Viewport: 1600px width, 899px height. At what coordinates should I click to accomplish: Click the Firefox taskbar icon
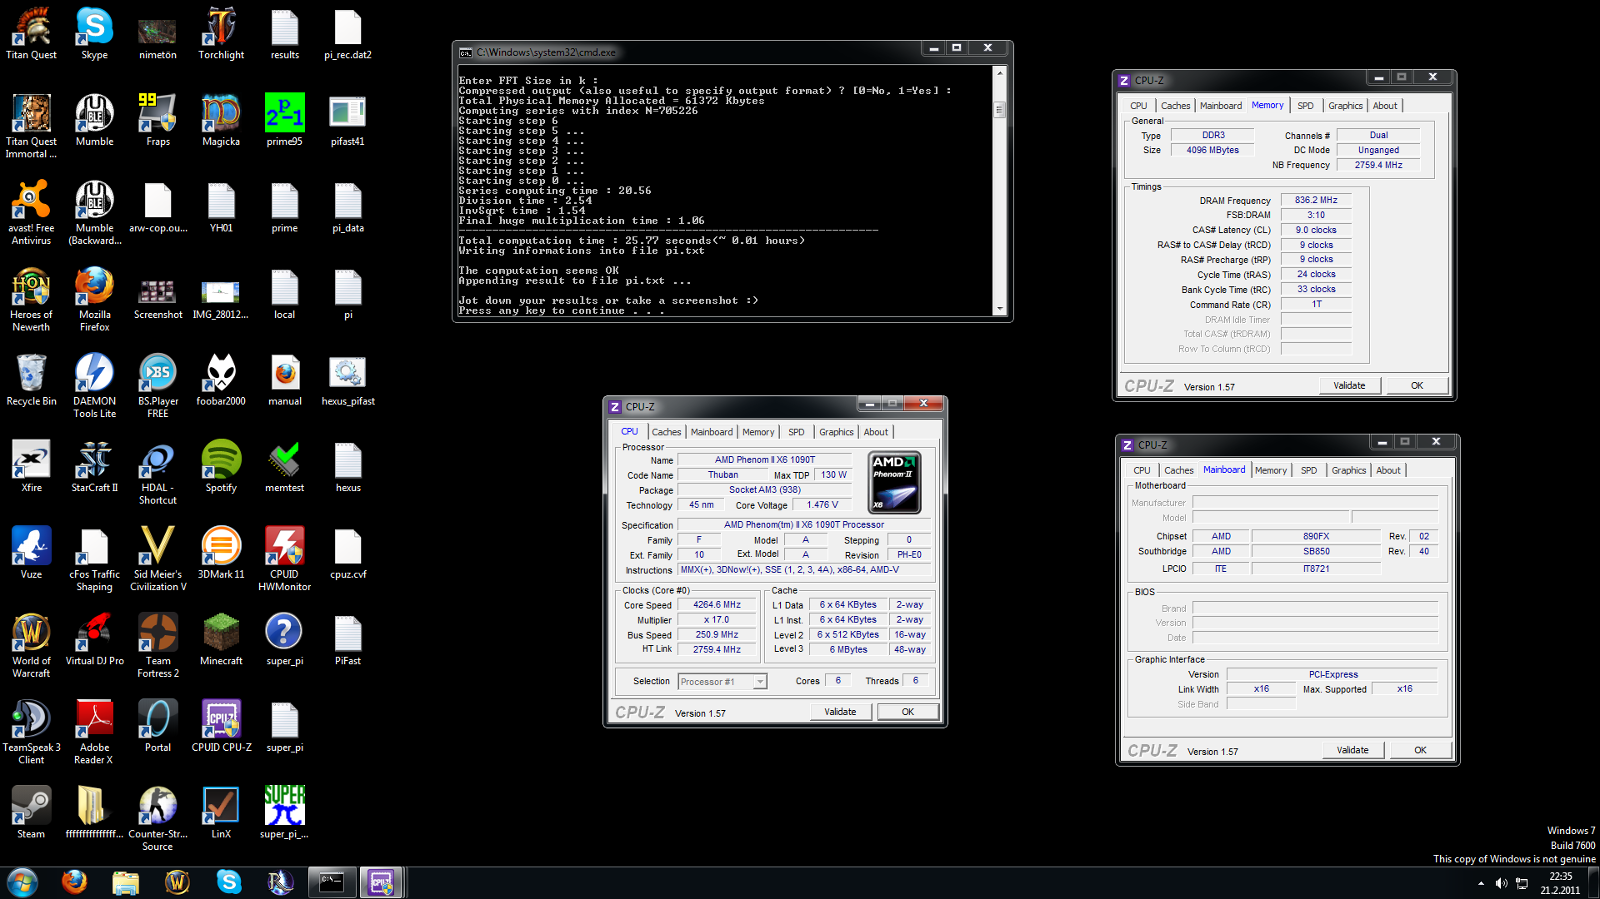click(x=74, y=882)
